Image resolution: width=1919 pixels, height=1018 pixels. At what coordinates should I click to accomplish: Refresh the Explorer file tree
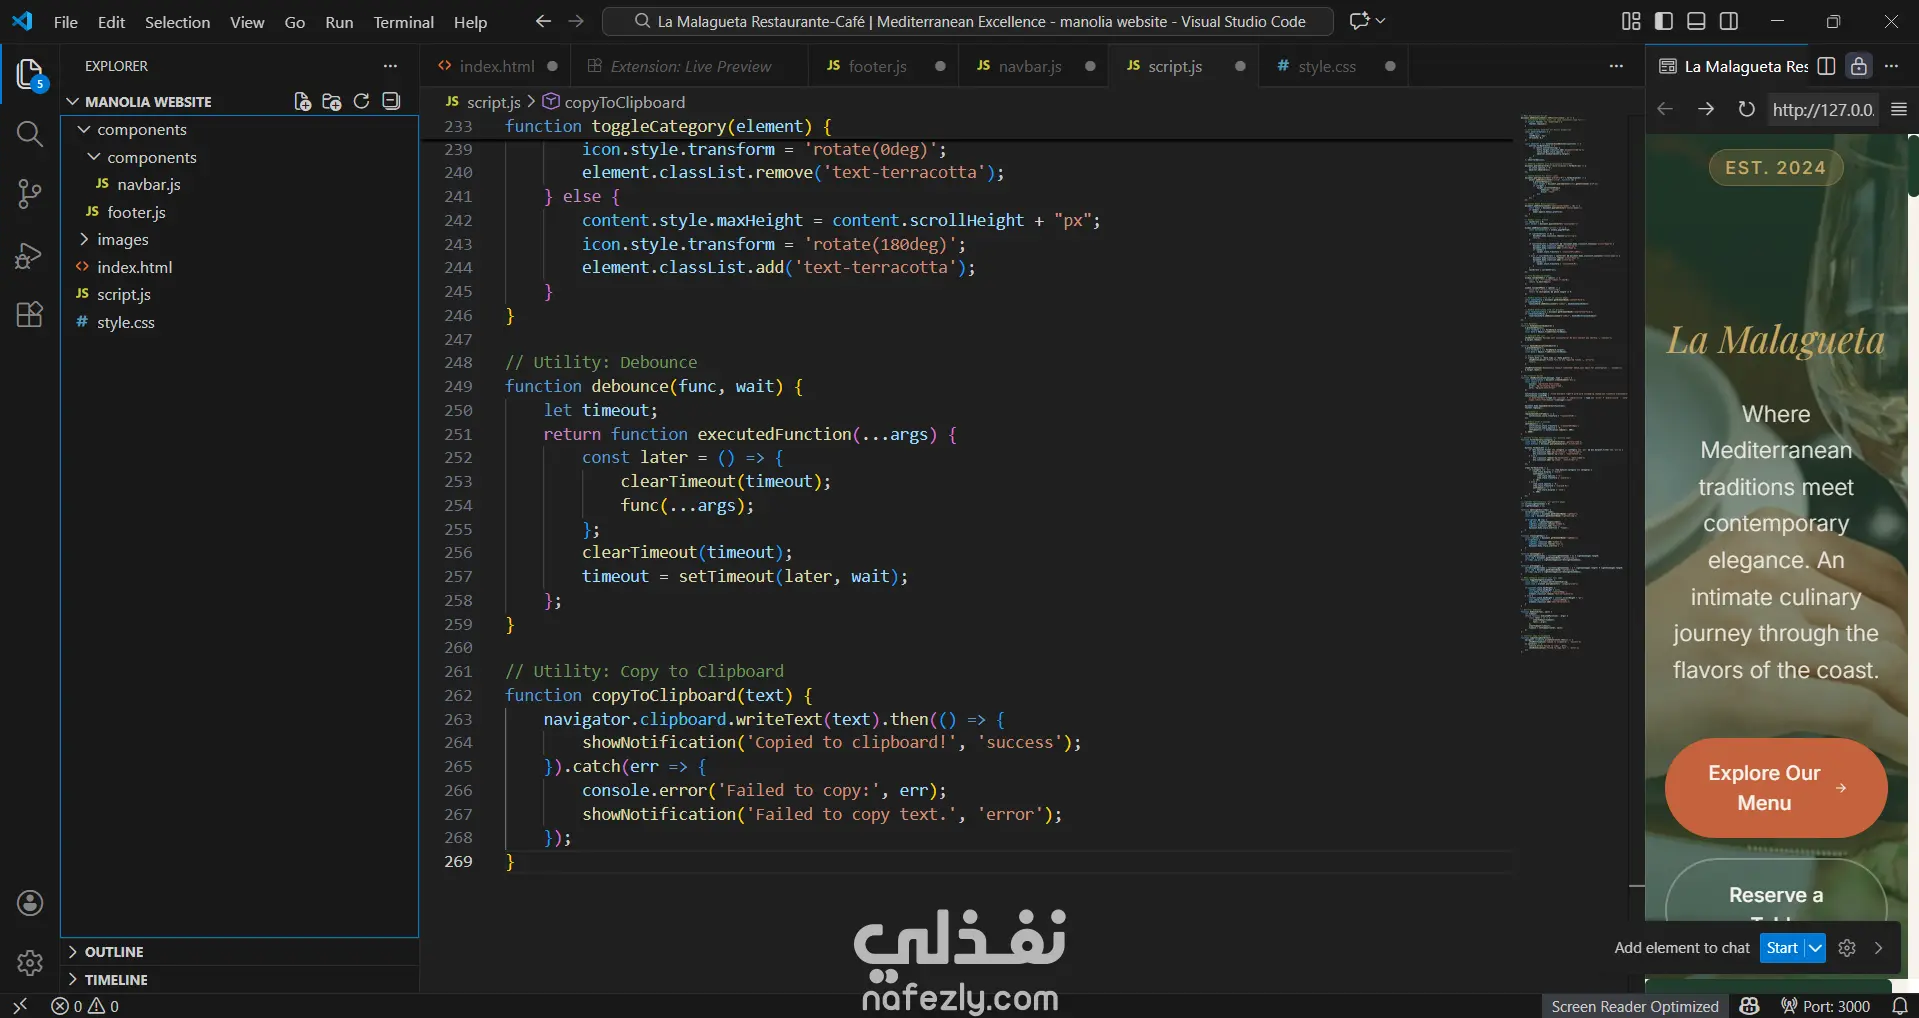(362, 101)
